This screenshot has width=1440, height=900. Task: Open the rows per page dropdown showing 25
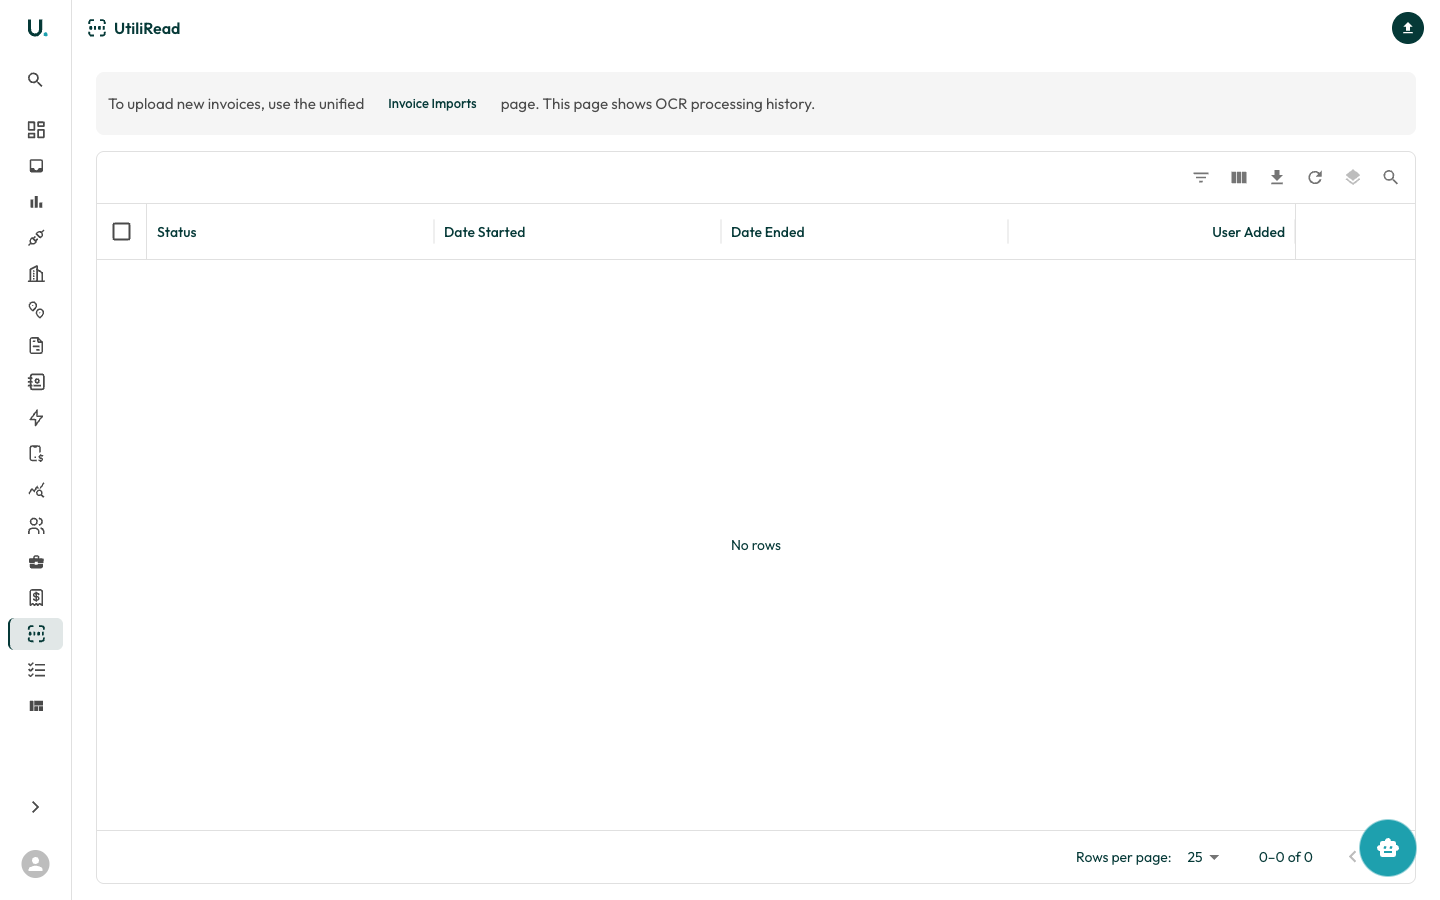click(1203, 857)
